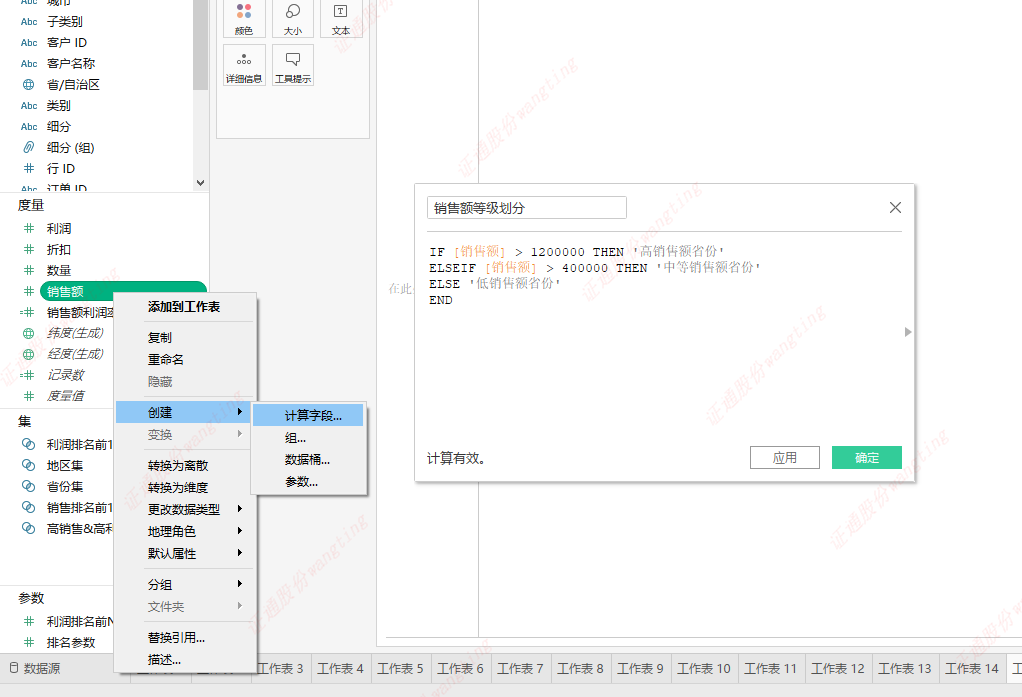Click the globe icon beside 经度(生成)
The height and width of the screenshot is (697, 1022).
(29, 354)
